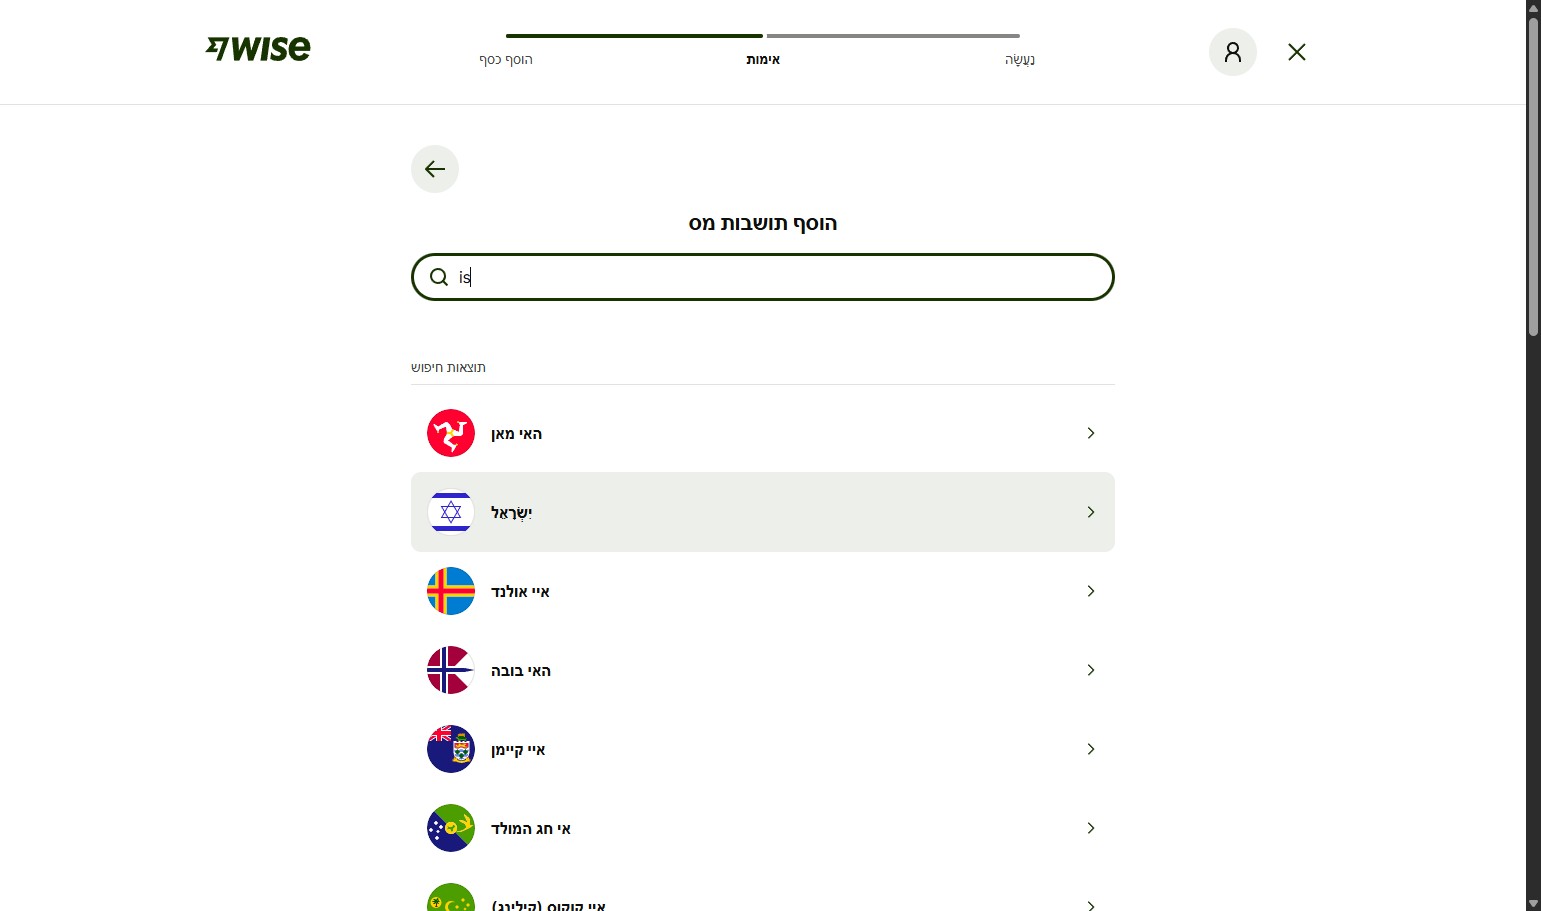Viewport: 1541px width, 911px height.
Task: Click the Bouvet Island flag
Action: [451, 670]
